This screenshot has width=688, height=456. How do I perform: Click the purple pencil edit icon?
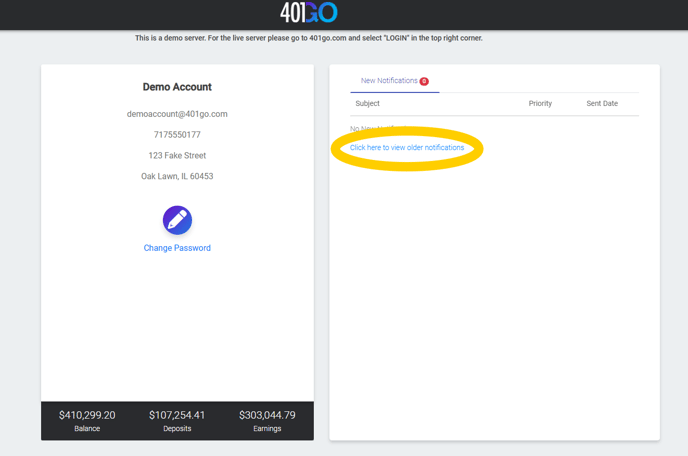(177, 220)
